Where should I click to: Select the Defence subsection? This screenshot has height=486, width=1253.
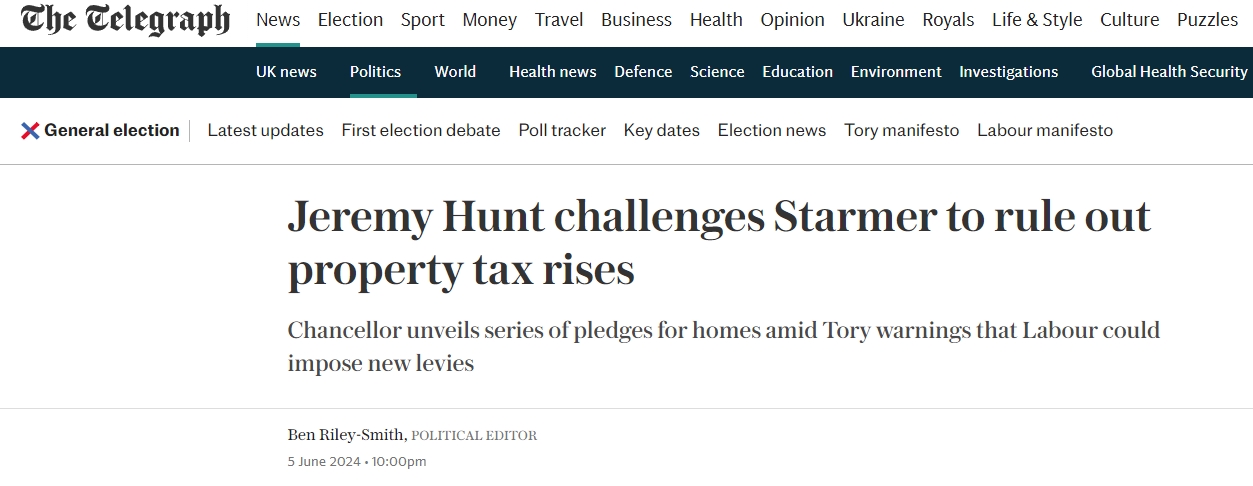643,72
